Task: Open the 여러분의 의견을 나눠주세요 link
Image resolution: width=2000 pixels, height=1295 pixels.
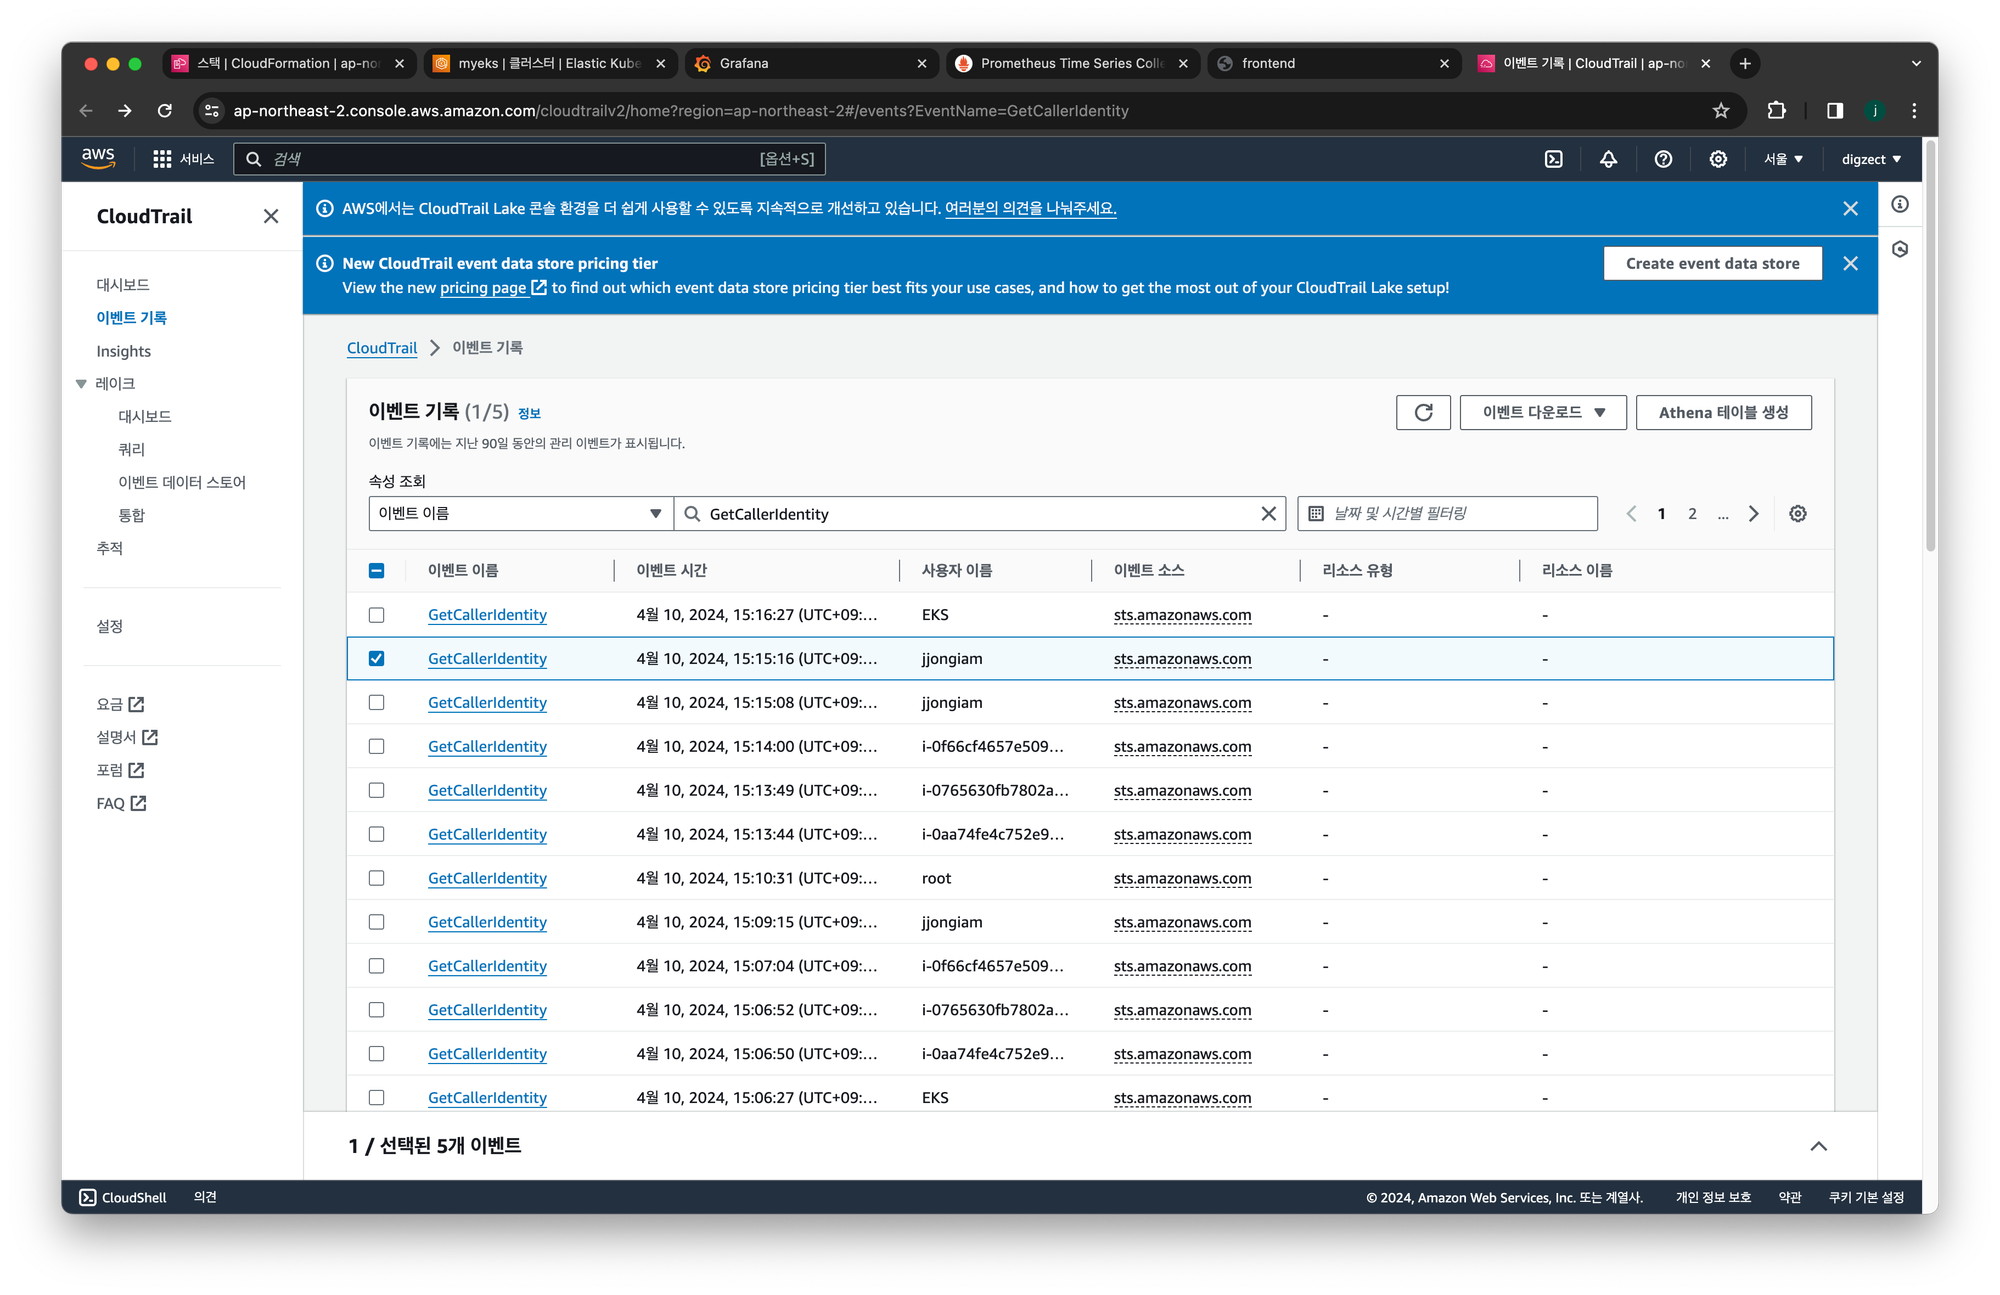Action: pos(1030,208)
